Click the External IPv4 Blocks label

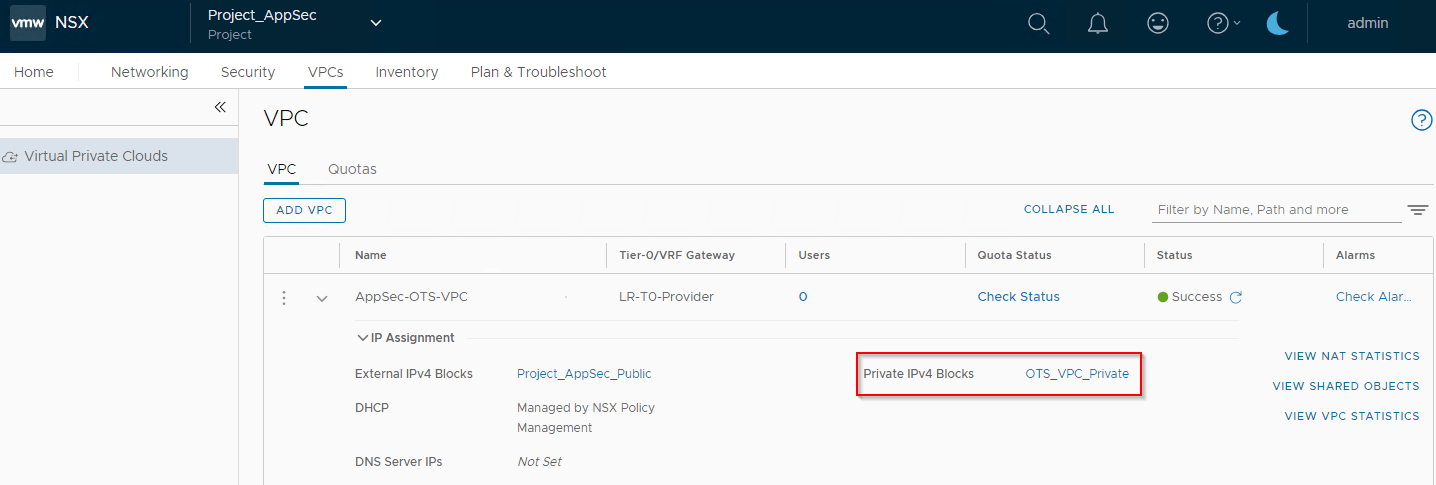coord(414,374)
